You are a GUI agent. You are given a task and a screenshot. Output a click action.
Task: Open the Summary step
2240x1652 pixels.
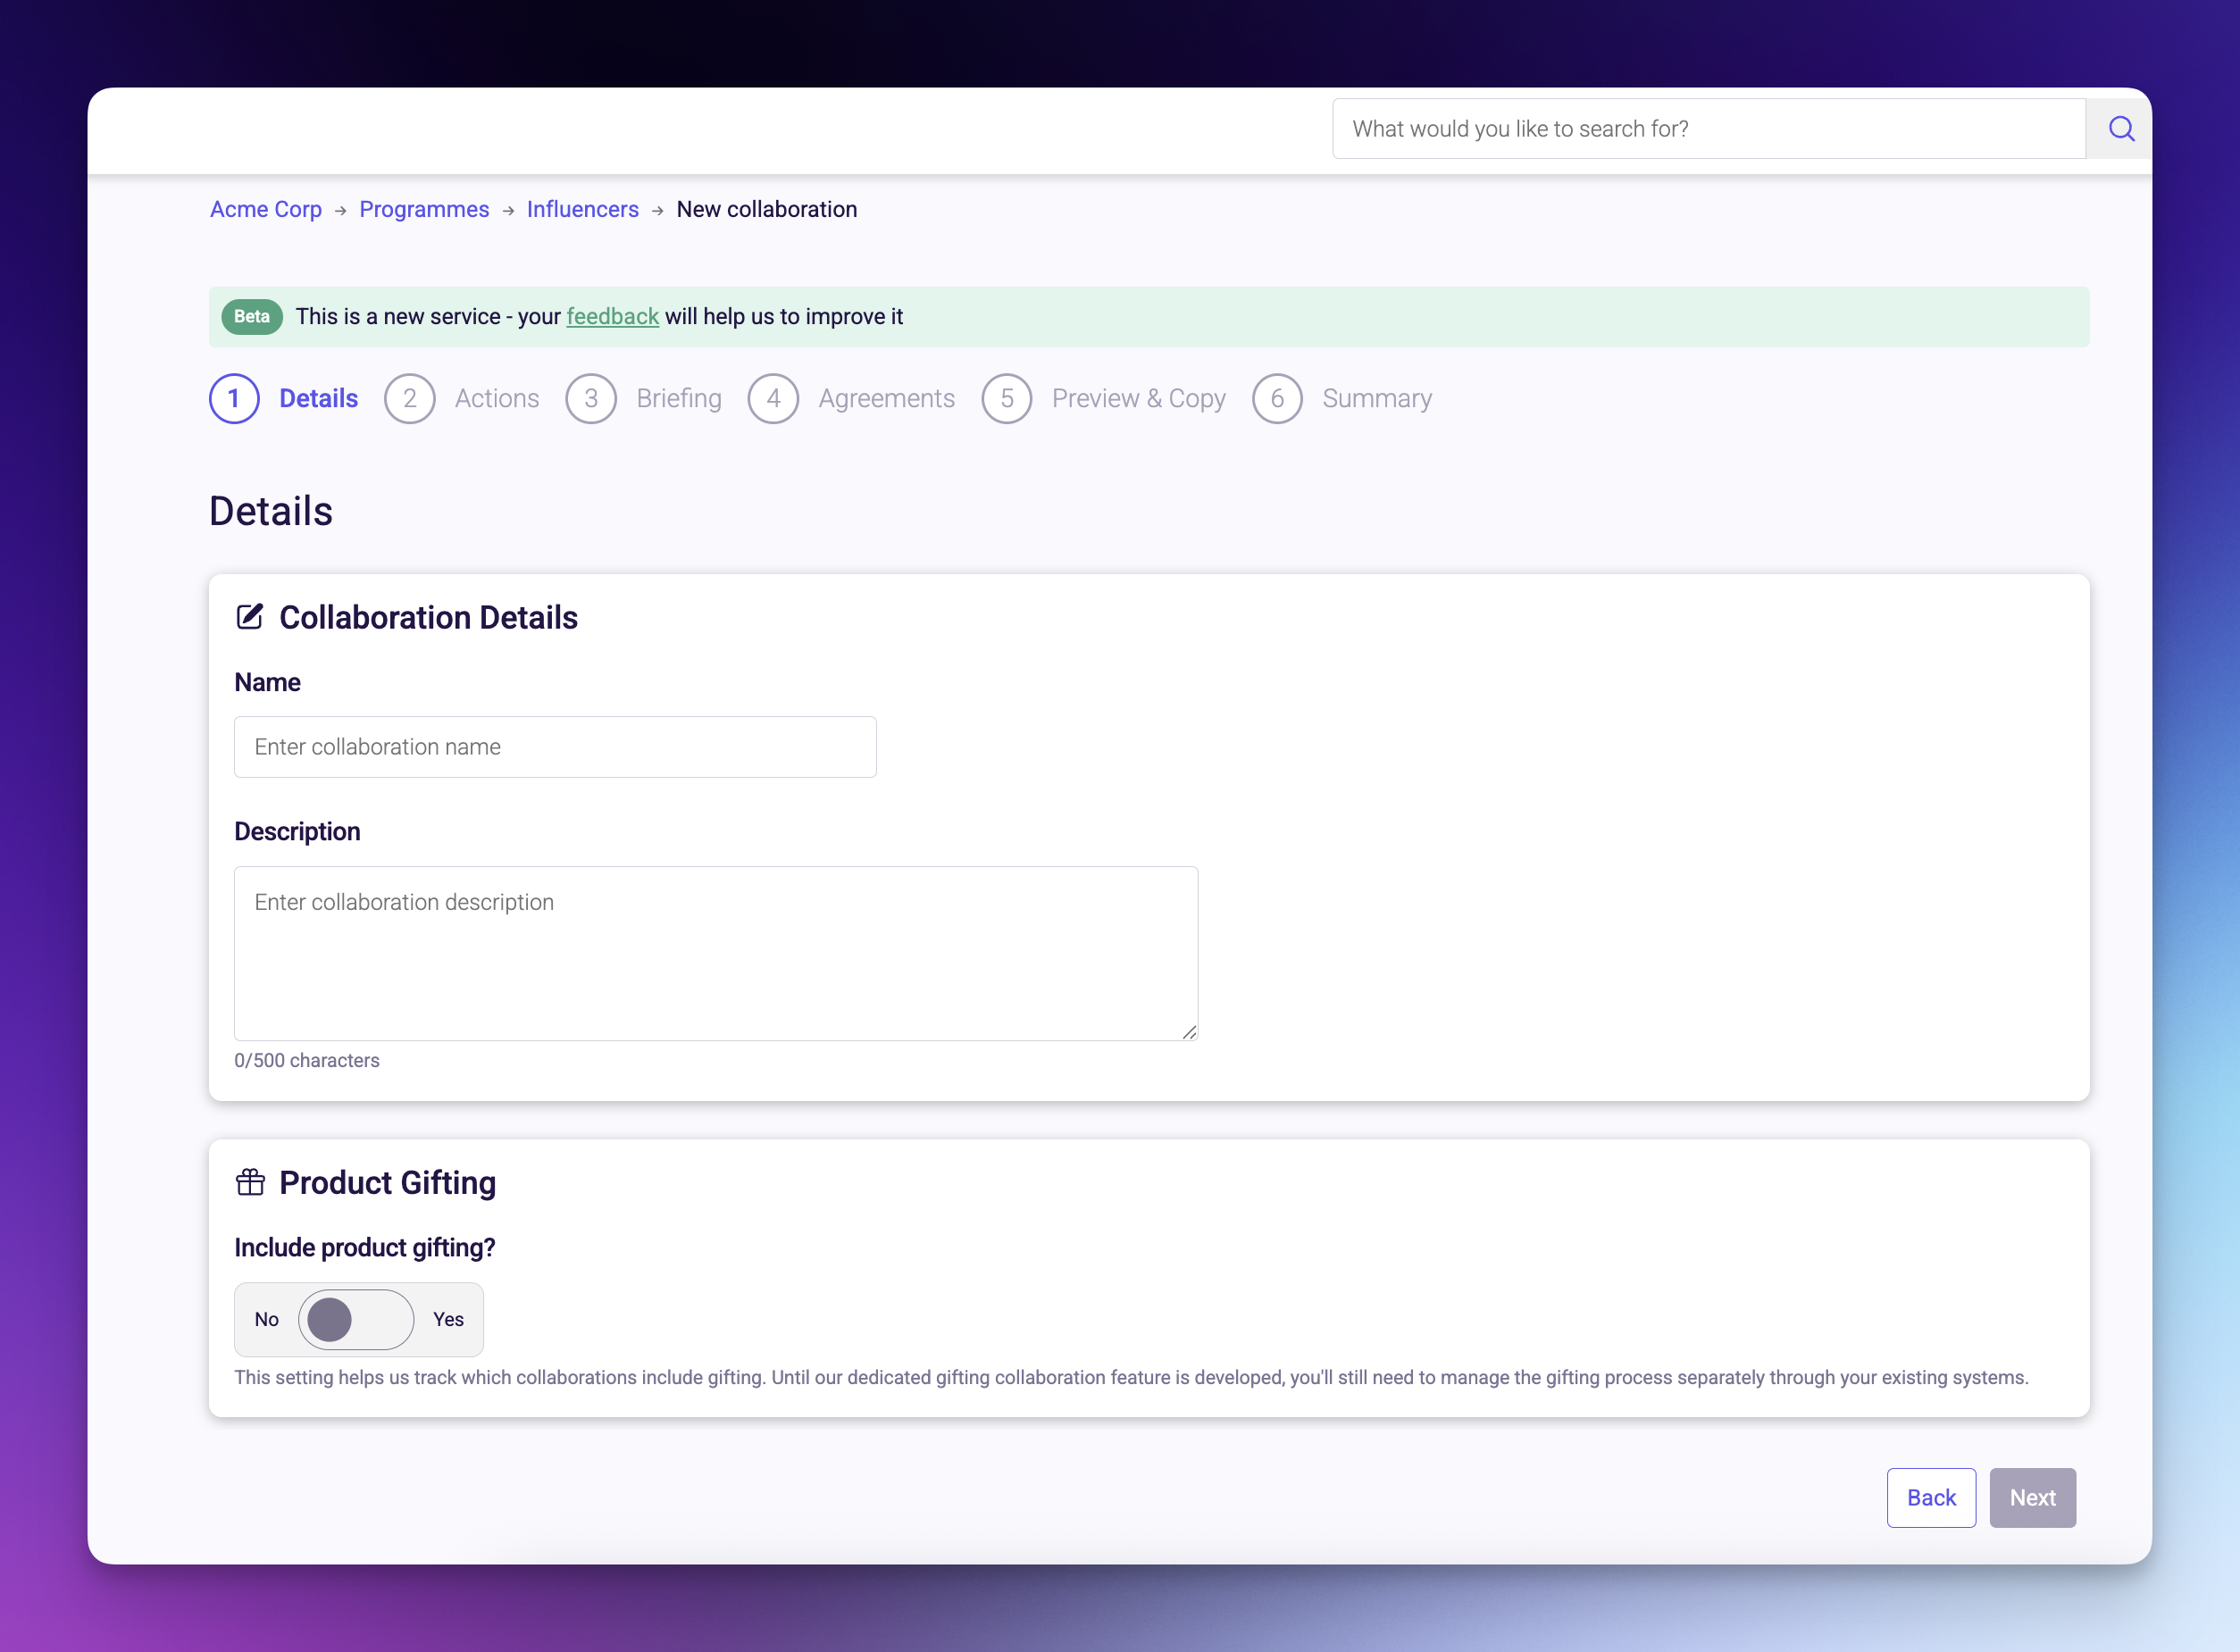(1377, 398)
